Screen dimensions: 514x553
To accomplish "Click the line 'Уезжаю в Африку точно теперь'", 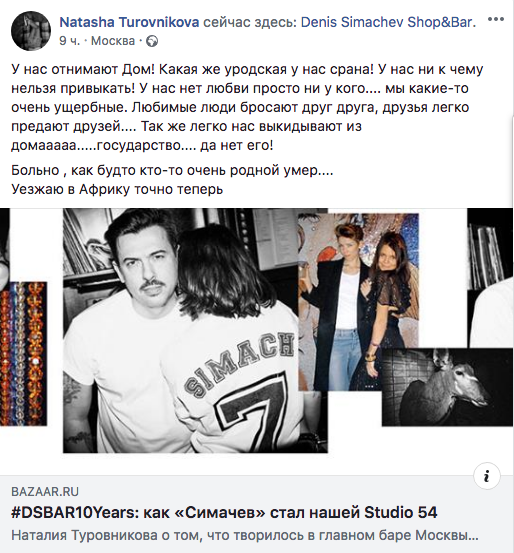I will click(x=117, y=189).
